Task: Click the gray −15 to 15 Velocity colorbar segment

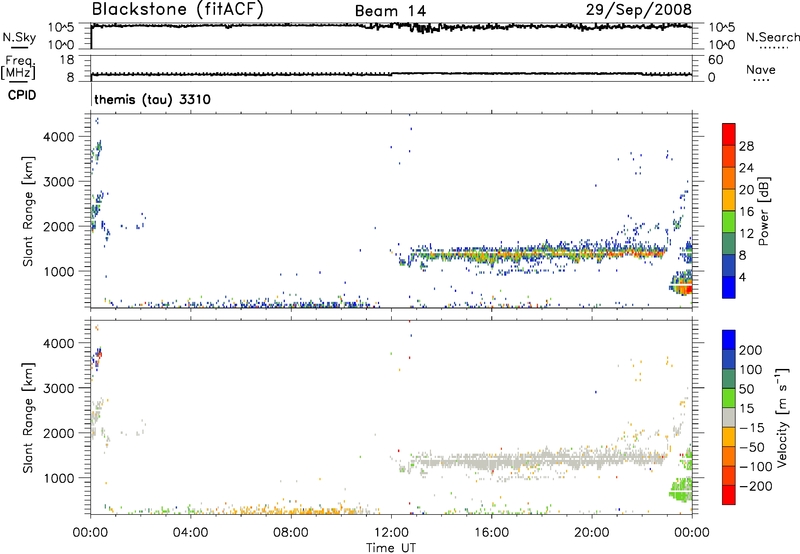Action: click(x=729, y=417)
